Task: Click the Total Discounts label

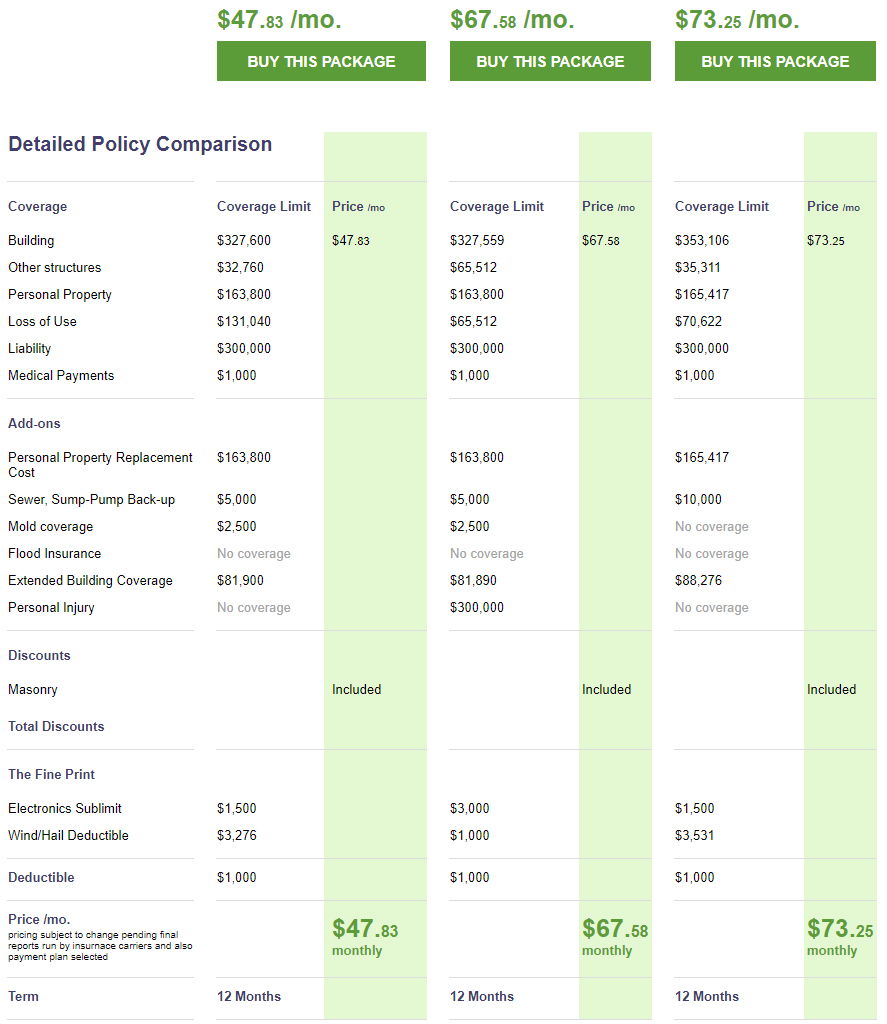Action: pos(56,727)
